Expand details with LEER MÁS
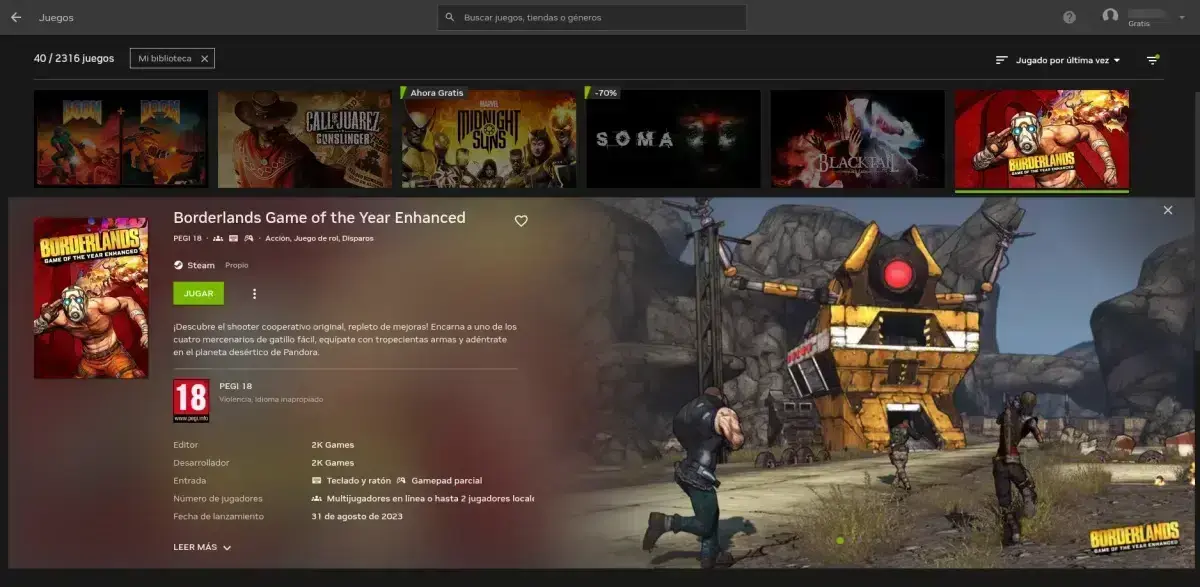This screenshot has width=1200, height=587. 202,547
